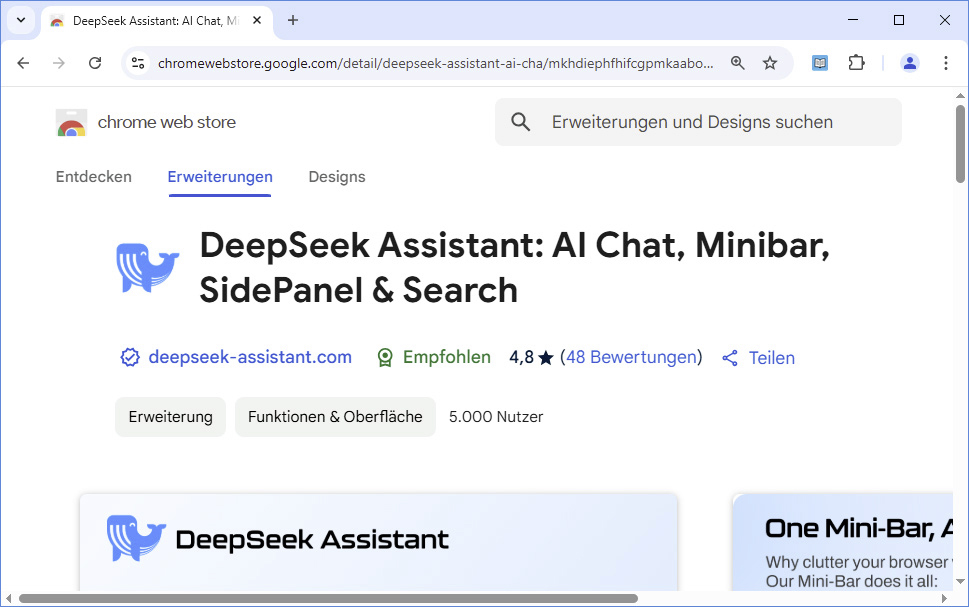Image resolution: width=969 pixels, height=607 pixels.
Task: Open the 48 Bewertungen link
Action: [x=632, y=357]
